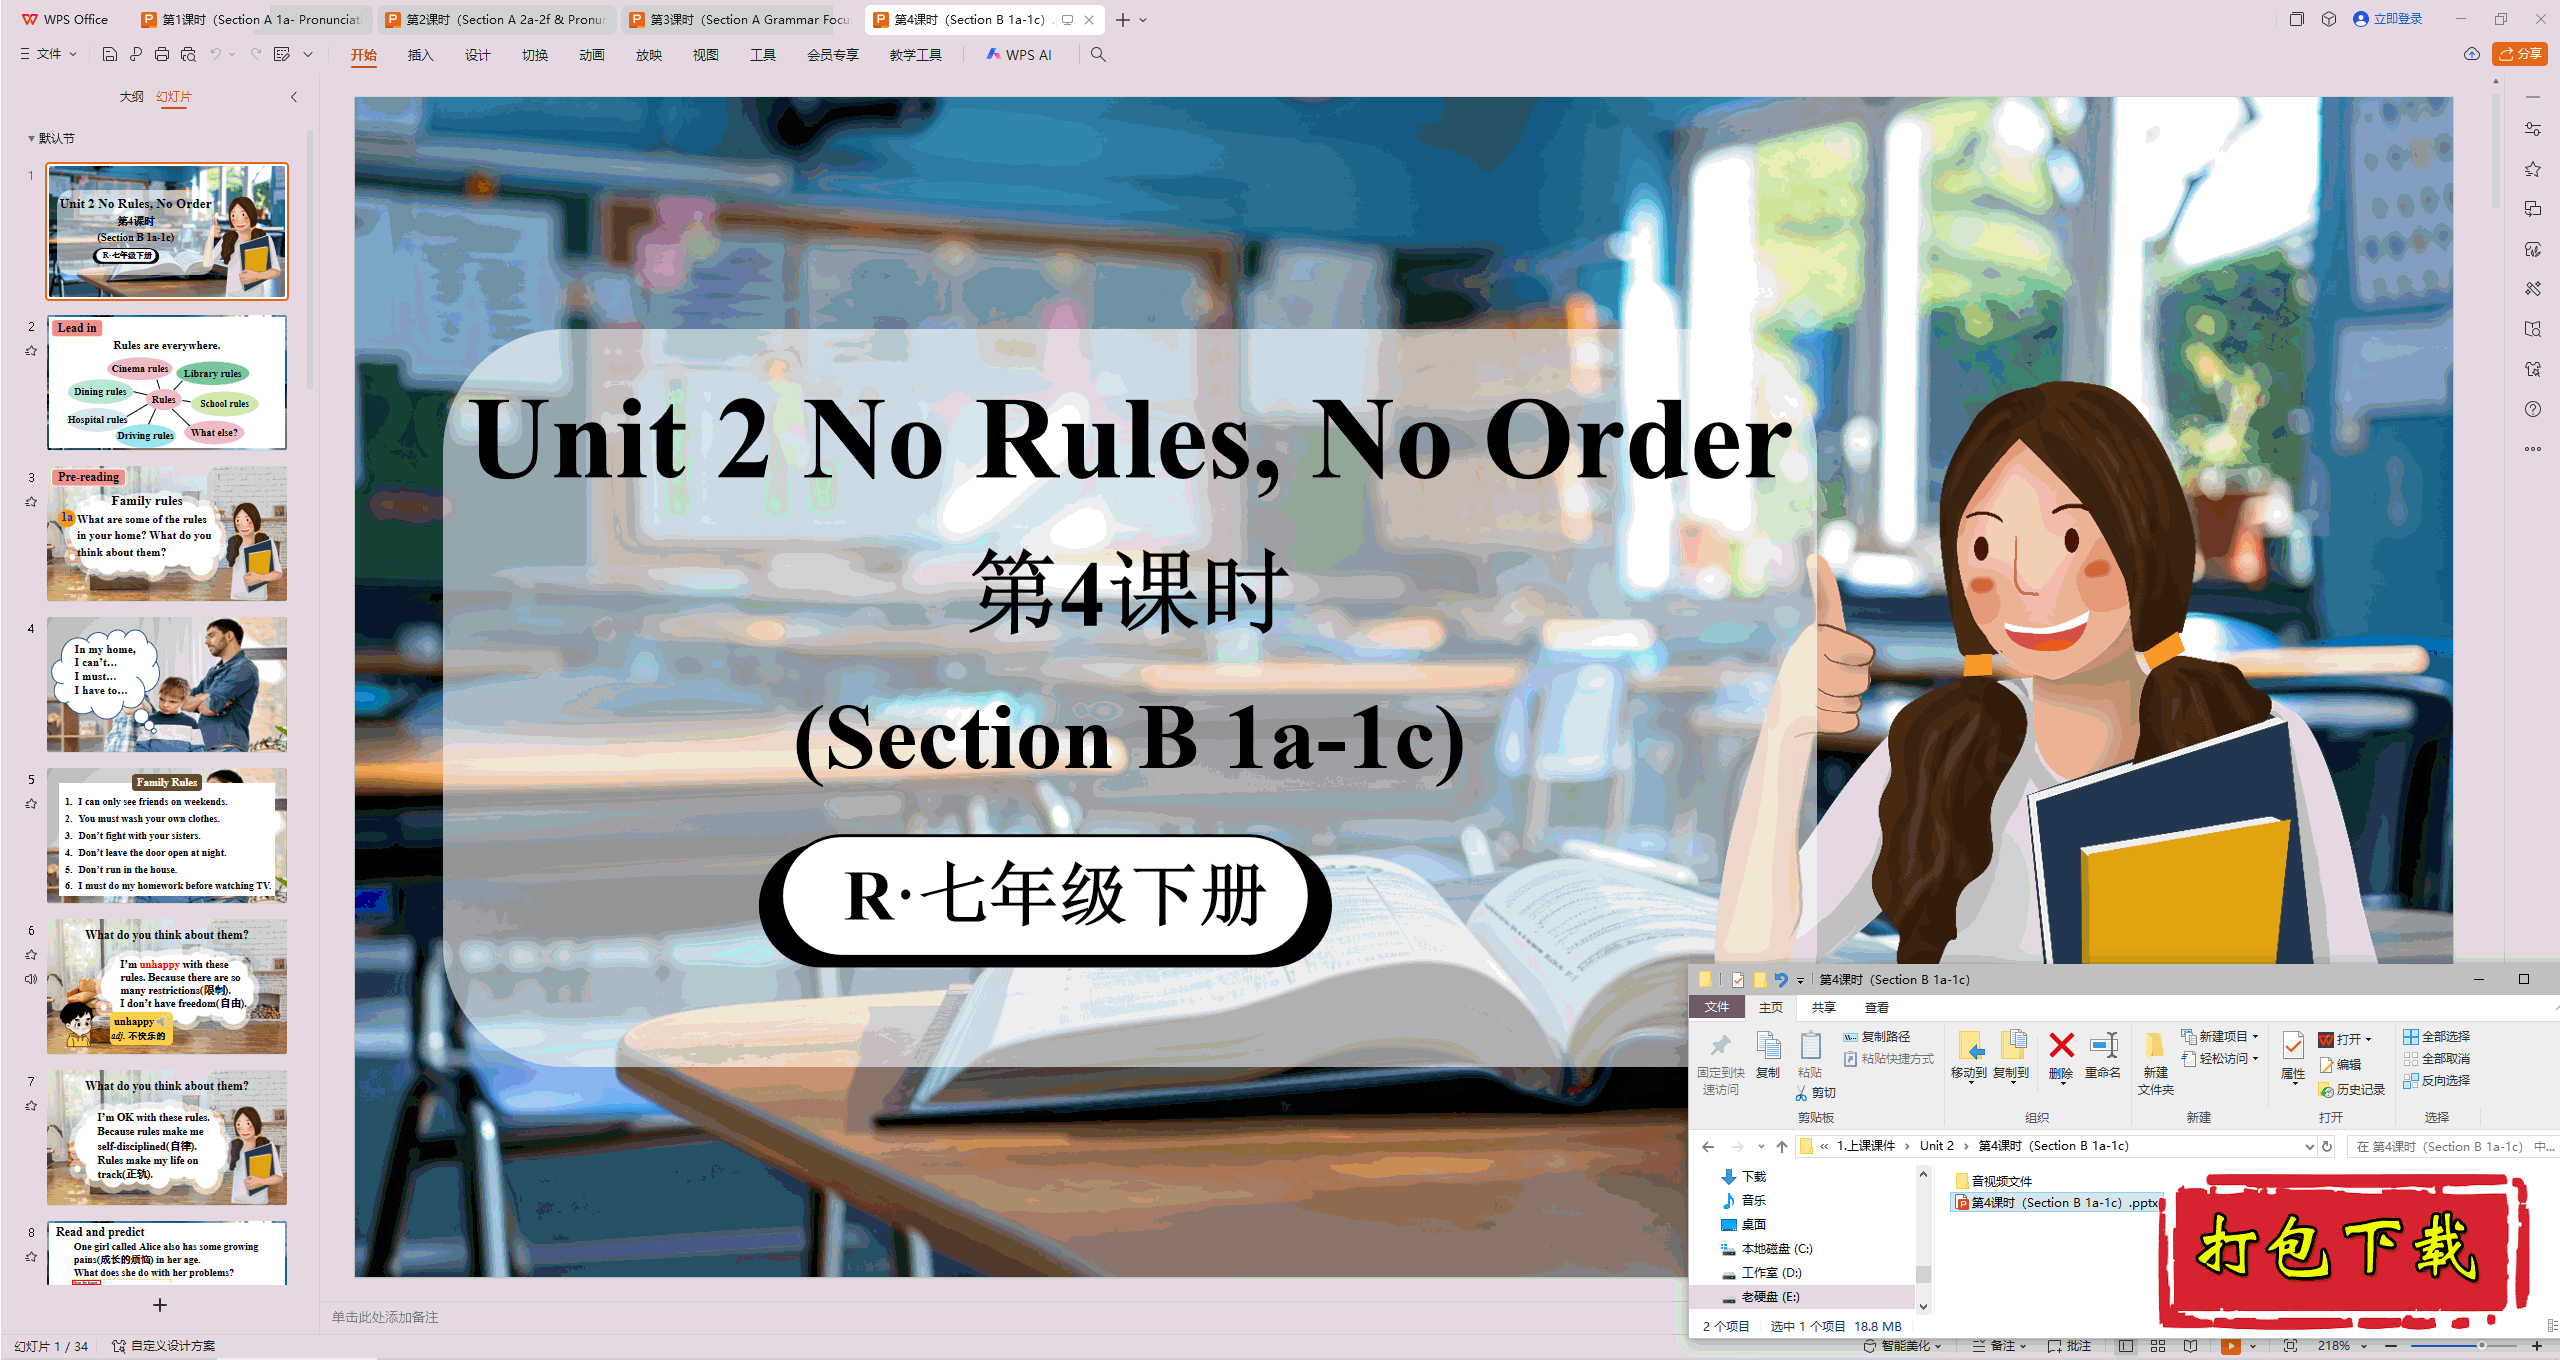Switch to 第2课时 document tab

coord(496,20)
